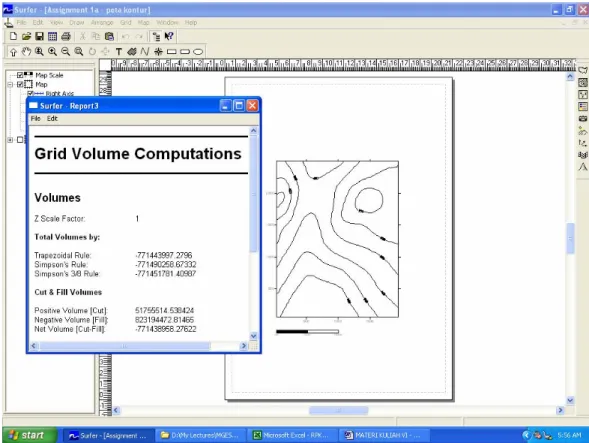
Task: Click the post map icon in right toolbar
Action: click(583, 95)
